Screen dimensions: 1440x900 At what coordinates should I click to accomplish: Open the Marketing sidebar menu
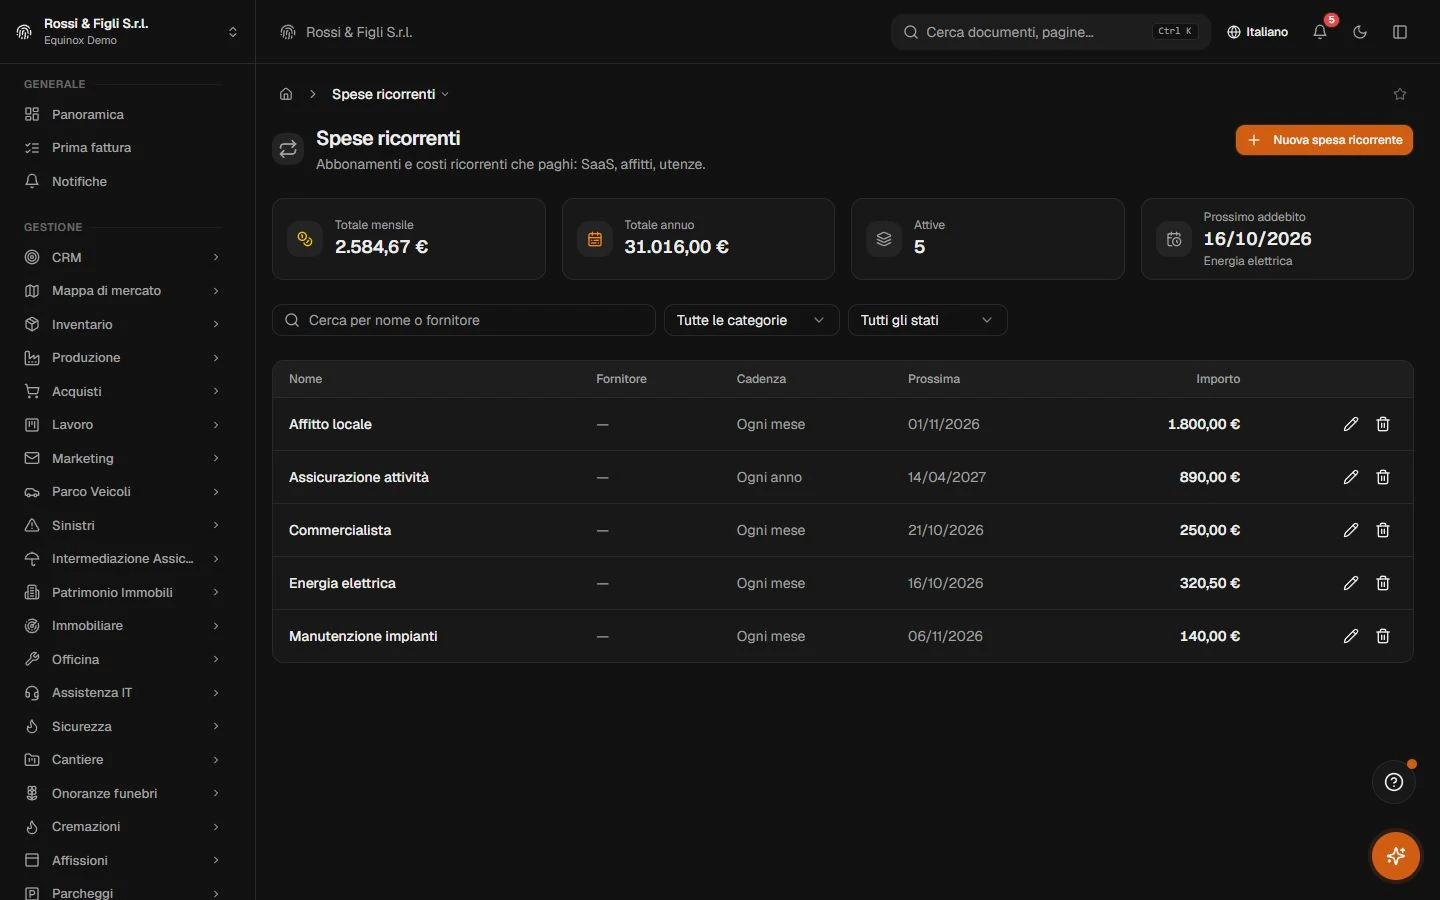pyautogui.click(x=122, y=458)
